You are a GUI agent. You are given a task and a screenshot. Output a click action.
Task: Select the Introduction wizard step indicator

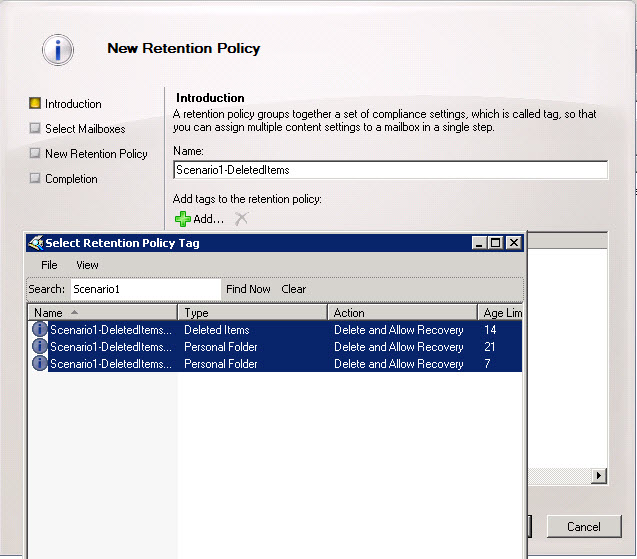click(35, 103)
